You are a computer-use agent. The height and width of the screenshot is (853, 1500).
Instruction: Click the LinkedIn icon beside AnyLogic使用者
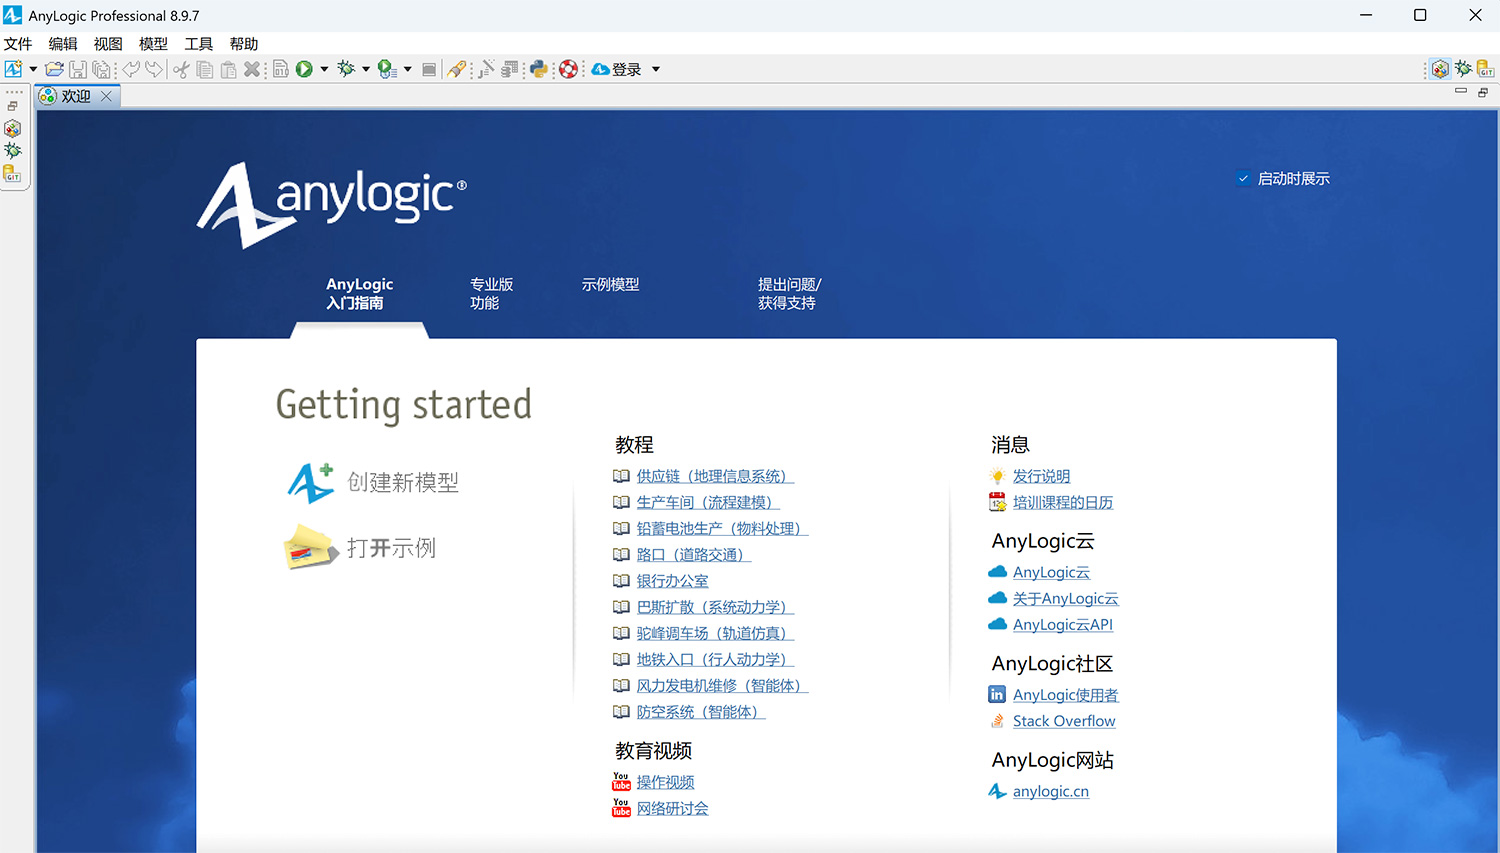pyautogui.click(x=997, y=694)
